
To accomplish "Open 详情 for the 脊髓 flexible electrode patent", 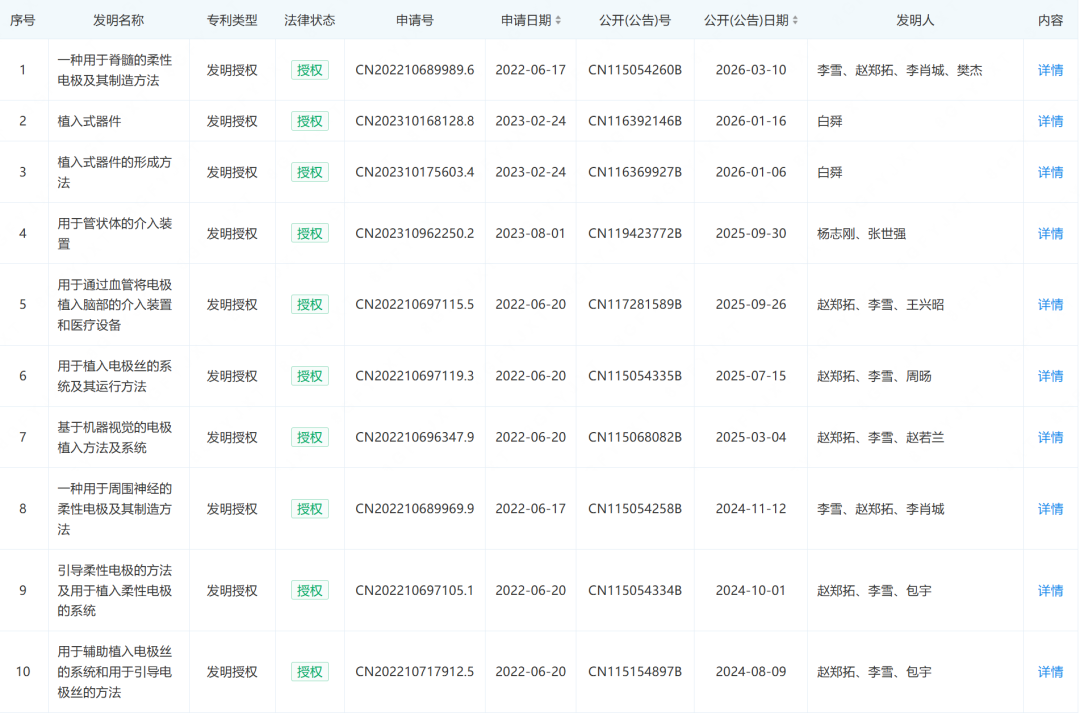I will point(1050,70).
